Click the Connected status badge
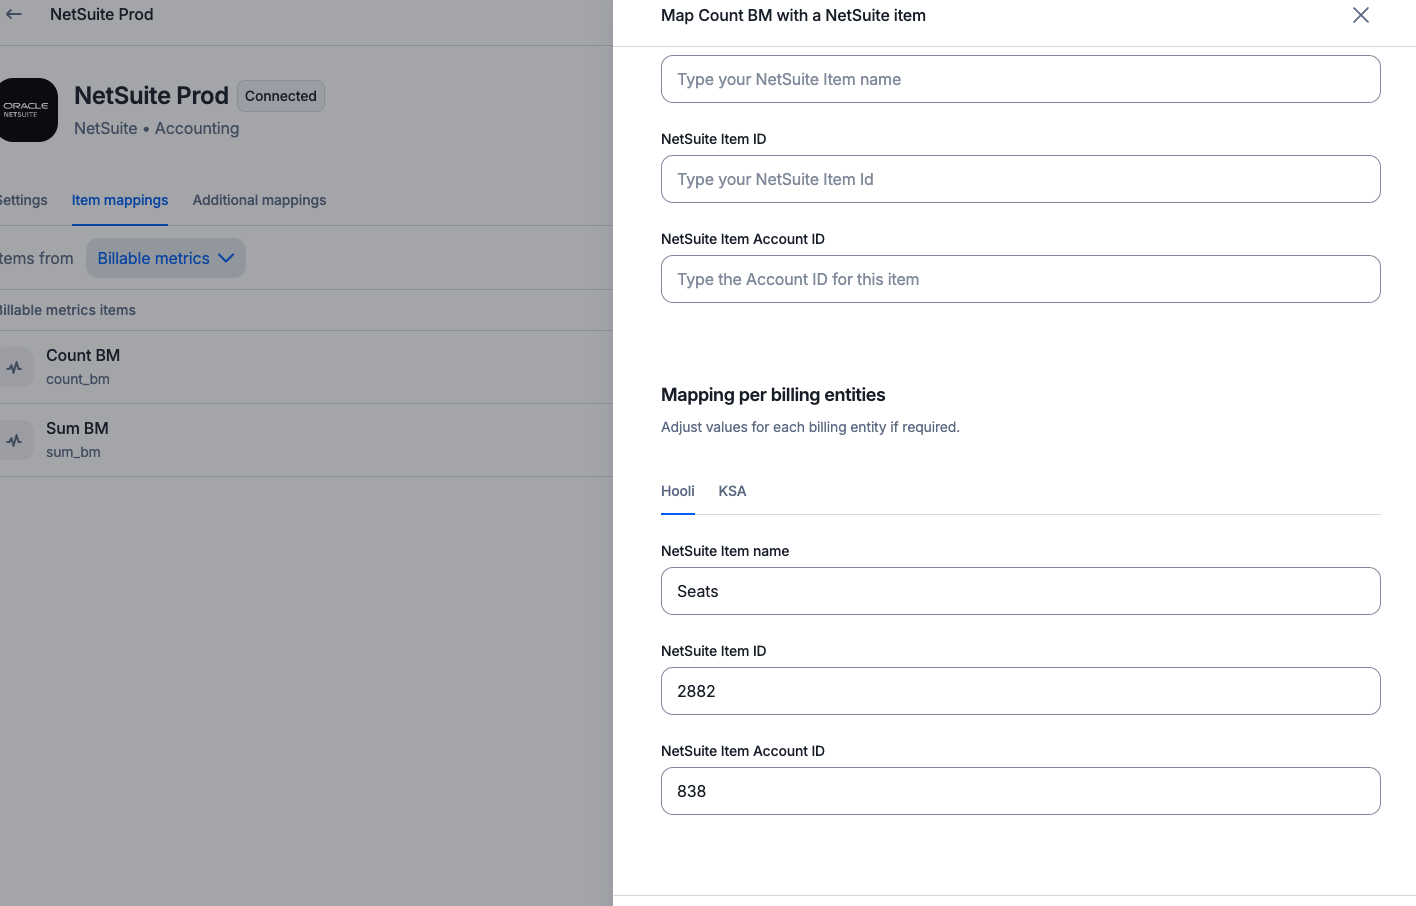 (281, 96)
